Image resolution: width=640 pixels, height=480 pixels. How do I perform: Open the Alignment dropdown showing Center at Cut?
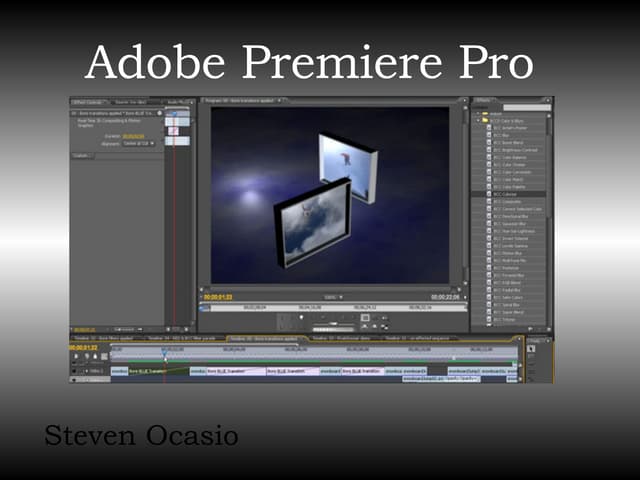(x=139, y=143)
